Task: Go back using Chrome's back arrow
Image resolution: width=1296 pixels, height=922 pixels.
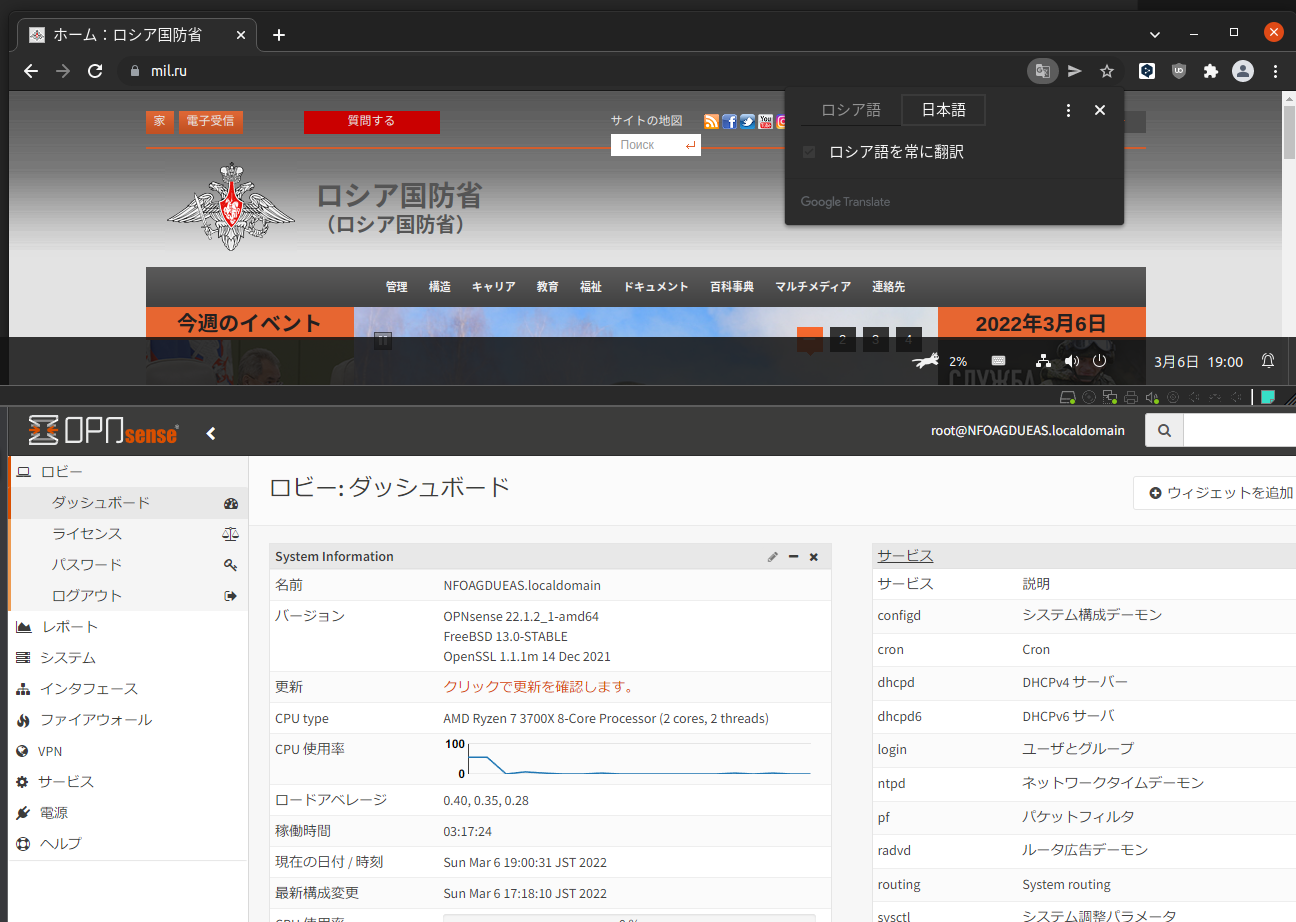Action: coord(31,71)
